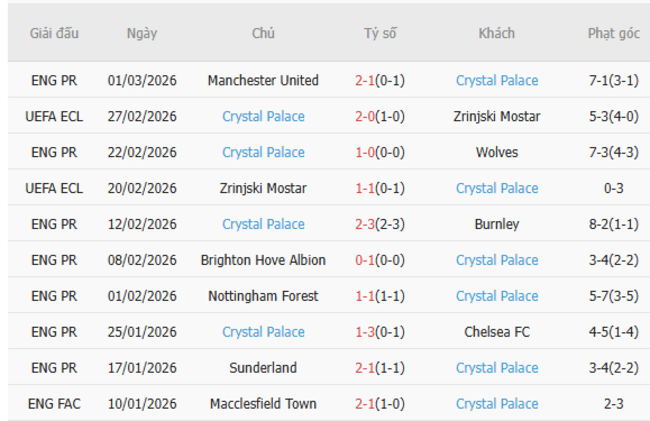Click Macclesfield Town in the ENG FAC row
Viewport: 650px width, 421px height.
pos(263,405)
